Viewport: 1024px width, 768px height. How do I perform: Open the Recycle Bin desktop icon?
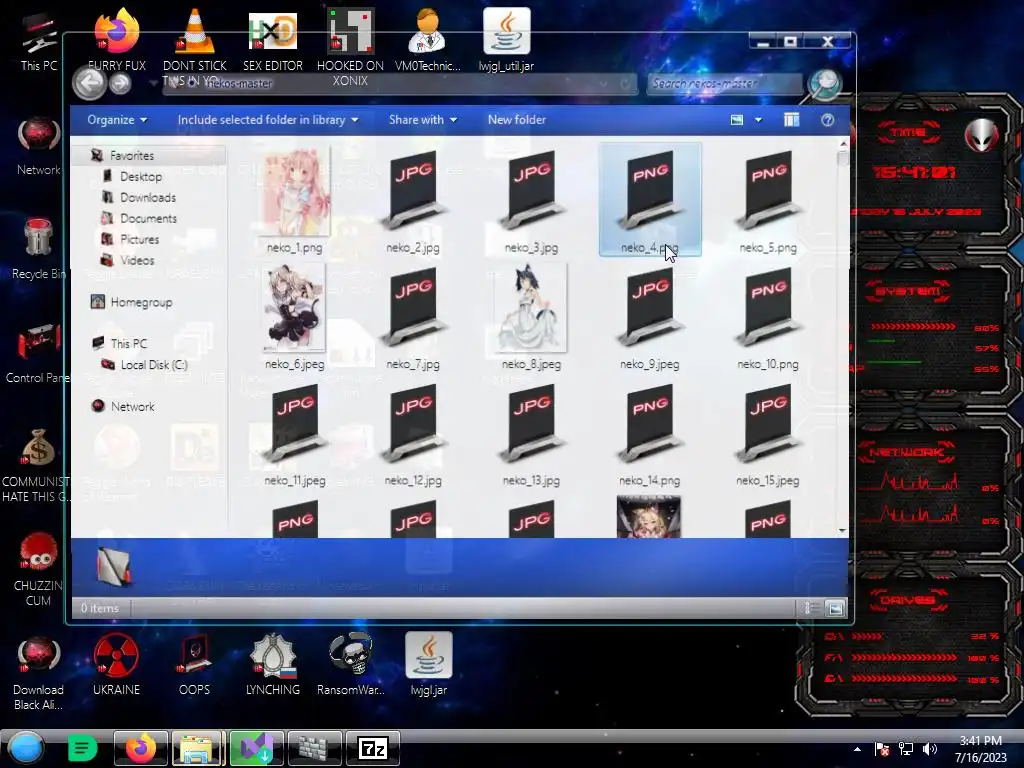pyautogui.click(x=39, y=248)
